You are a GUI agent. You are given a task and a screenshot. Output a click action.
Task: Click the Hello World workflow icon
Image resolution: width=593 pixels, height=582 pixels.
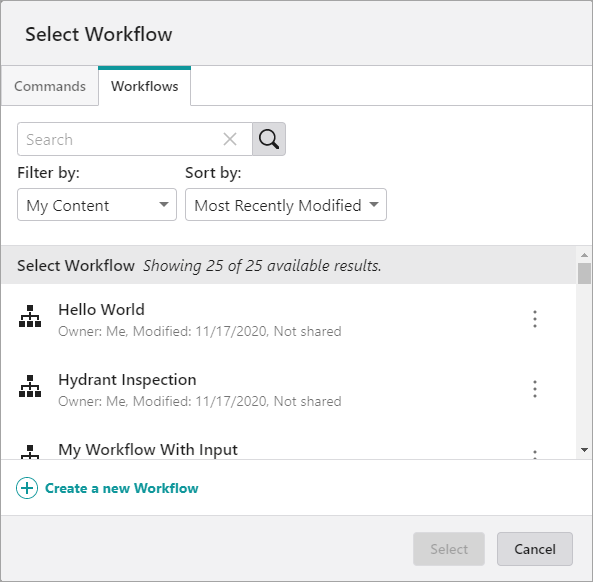pyautogui.click(x=30, y=316)
